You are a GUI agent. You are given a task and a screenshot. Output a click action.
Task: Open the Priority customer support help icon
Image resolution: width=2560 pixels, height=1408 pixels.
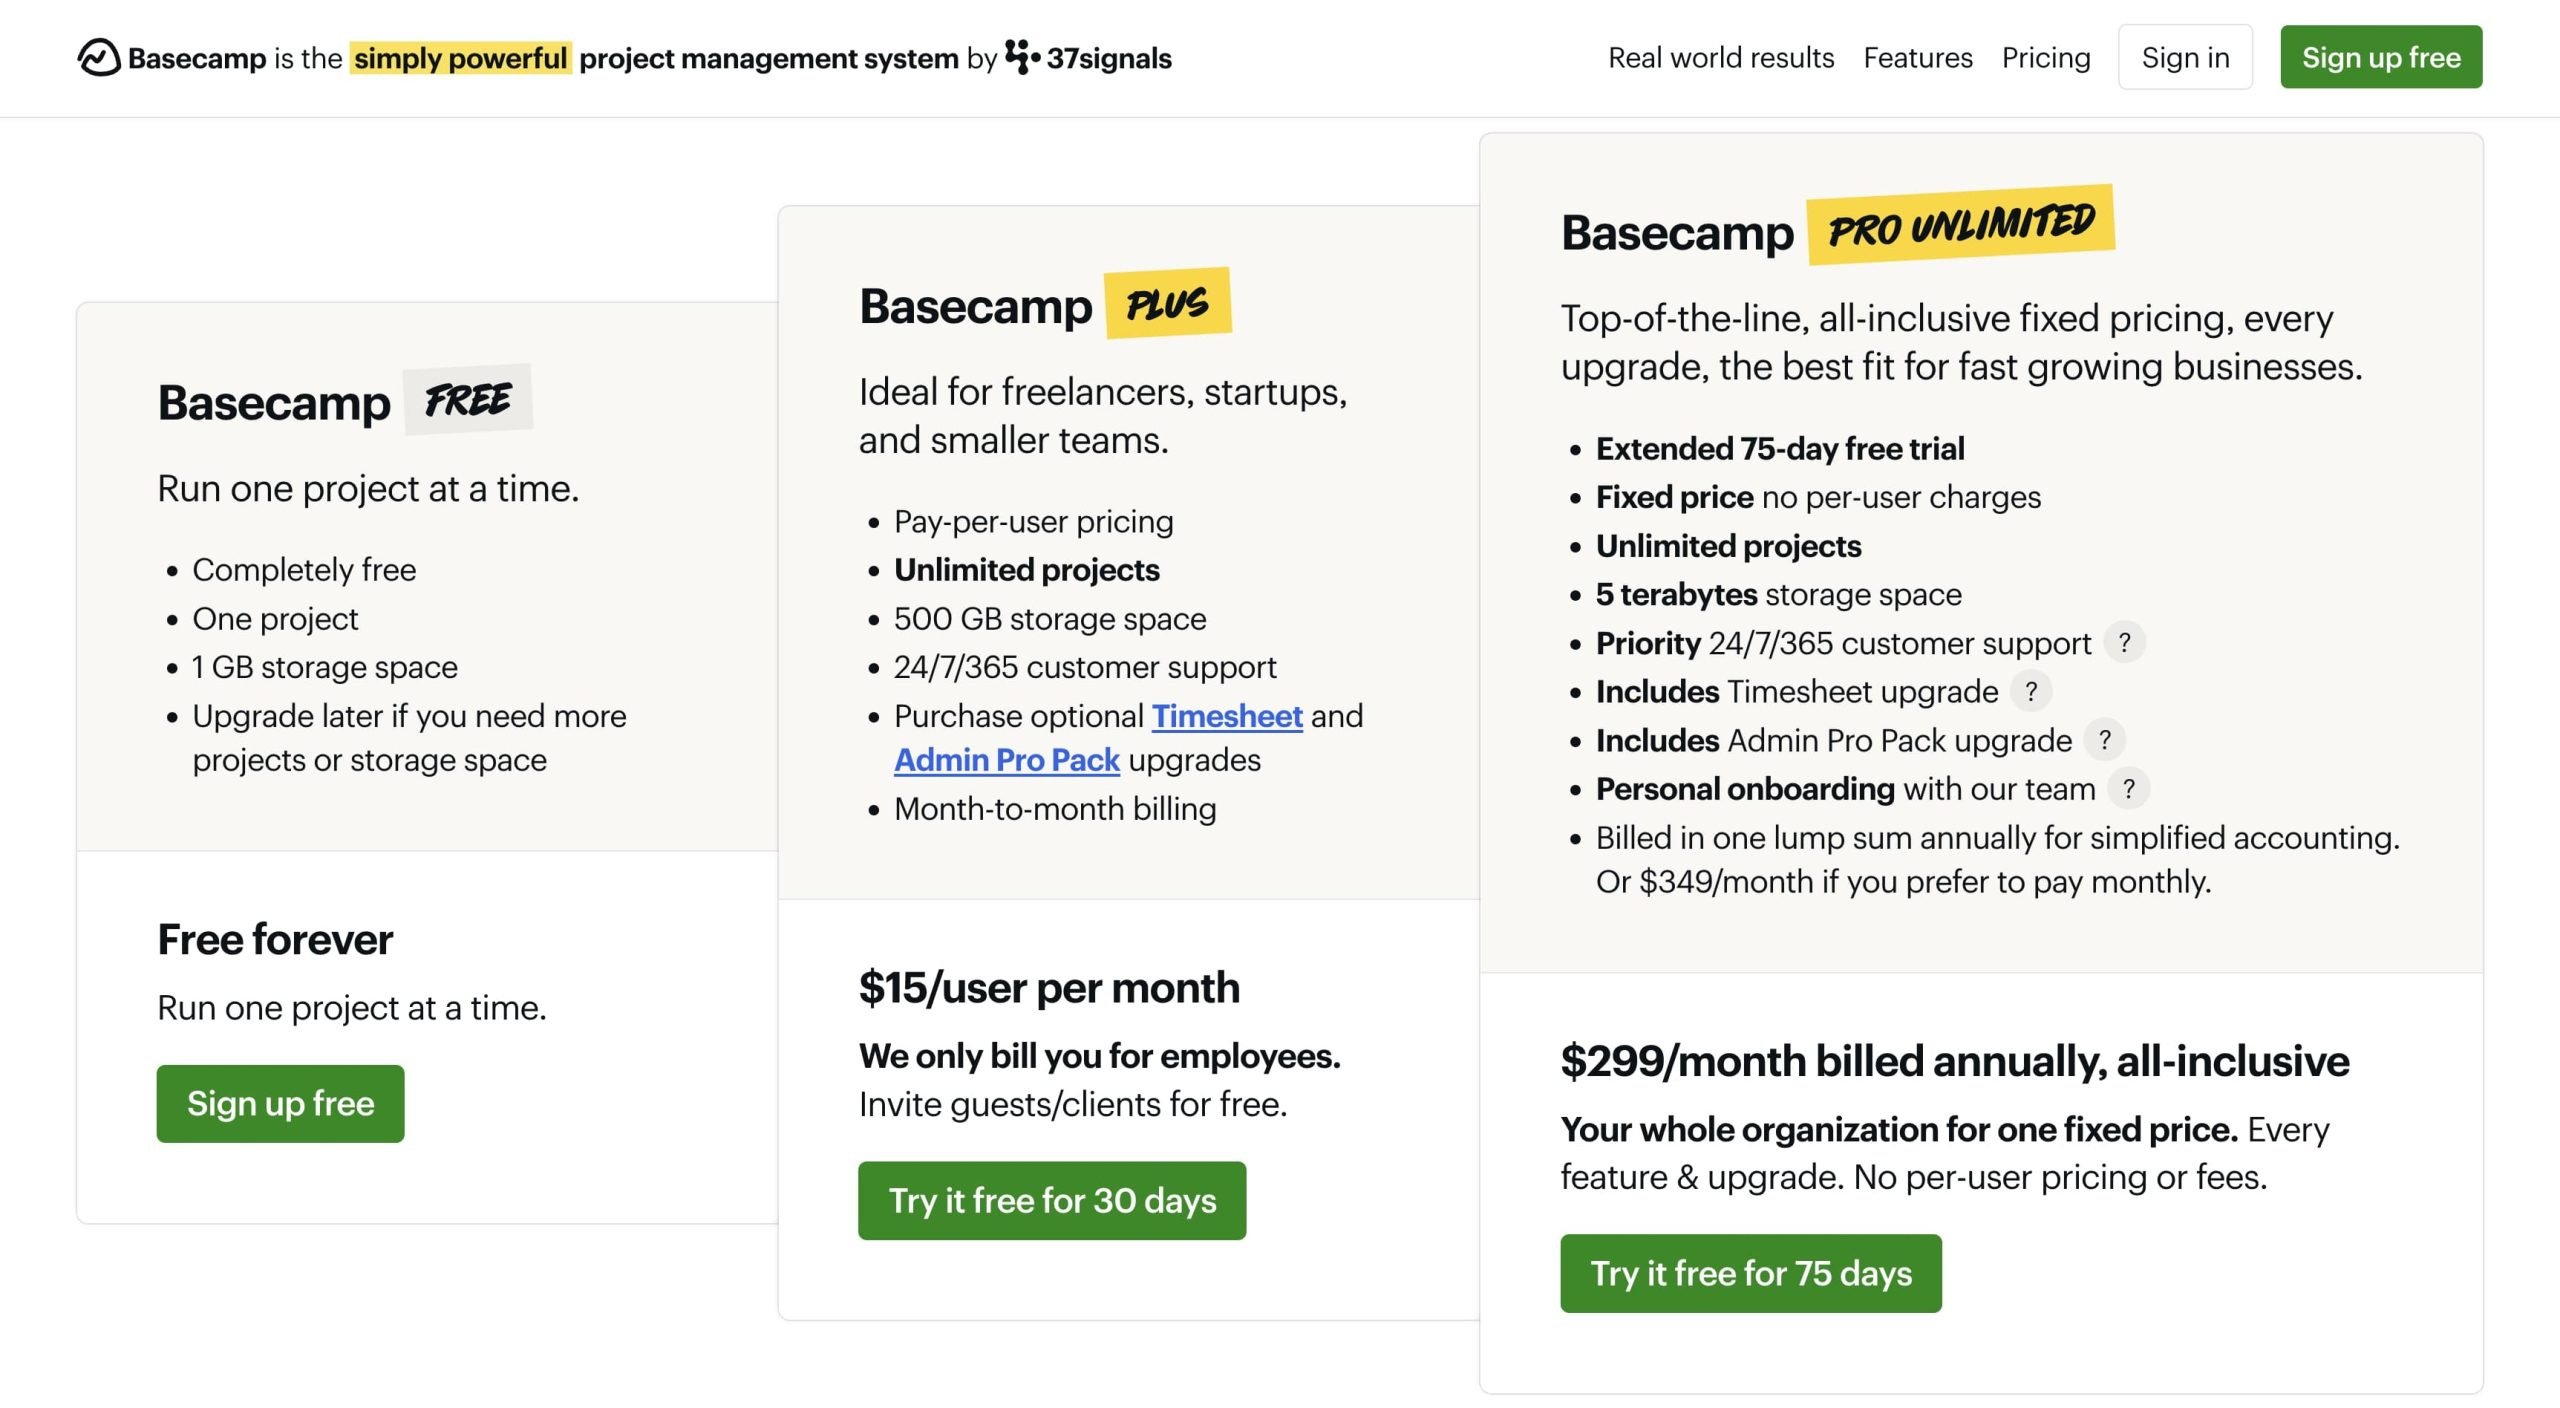point(2125,643)
